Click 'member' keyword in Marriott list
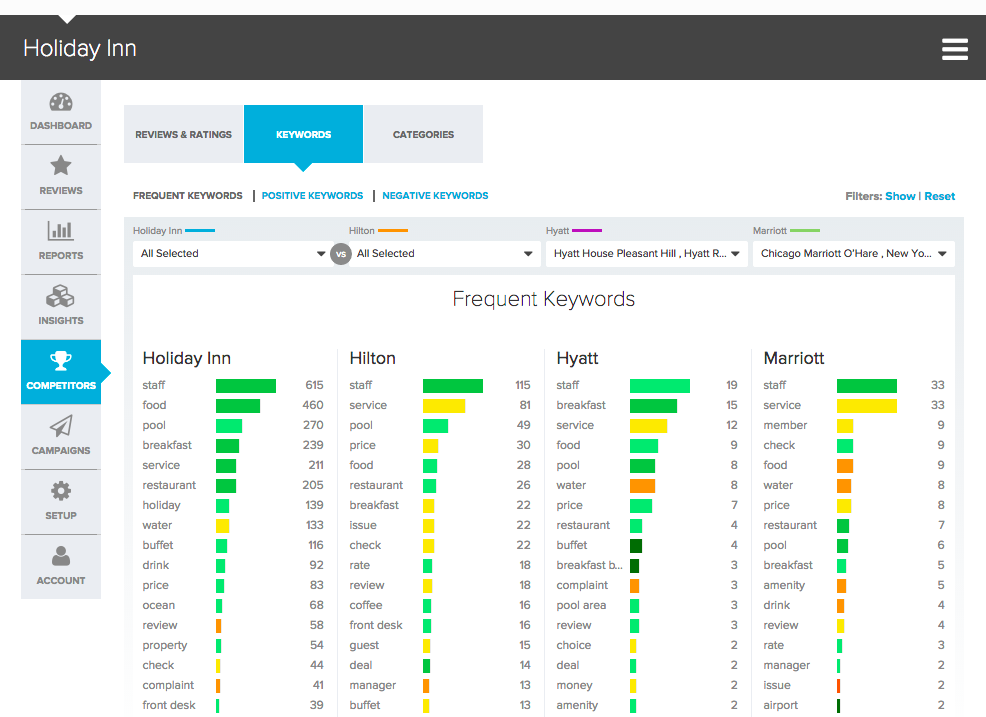Screen dimensions: 986x717 [x=785, y=425]
